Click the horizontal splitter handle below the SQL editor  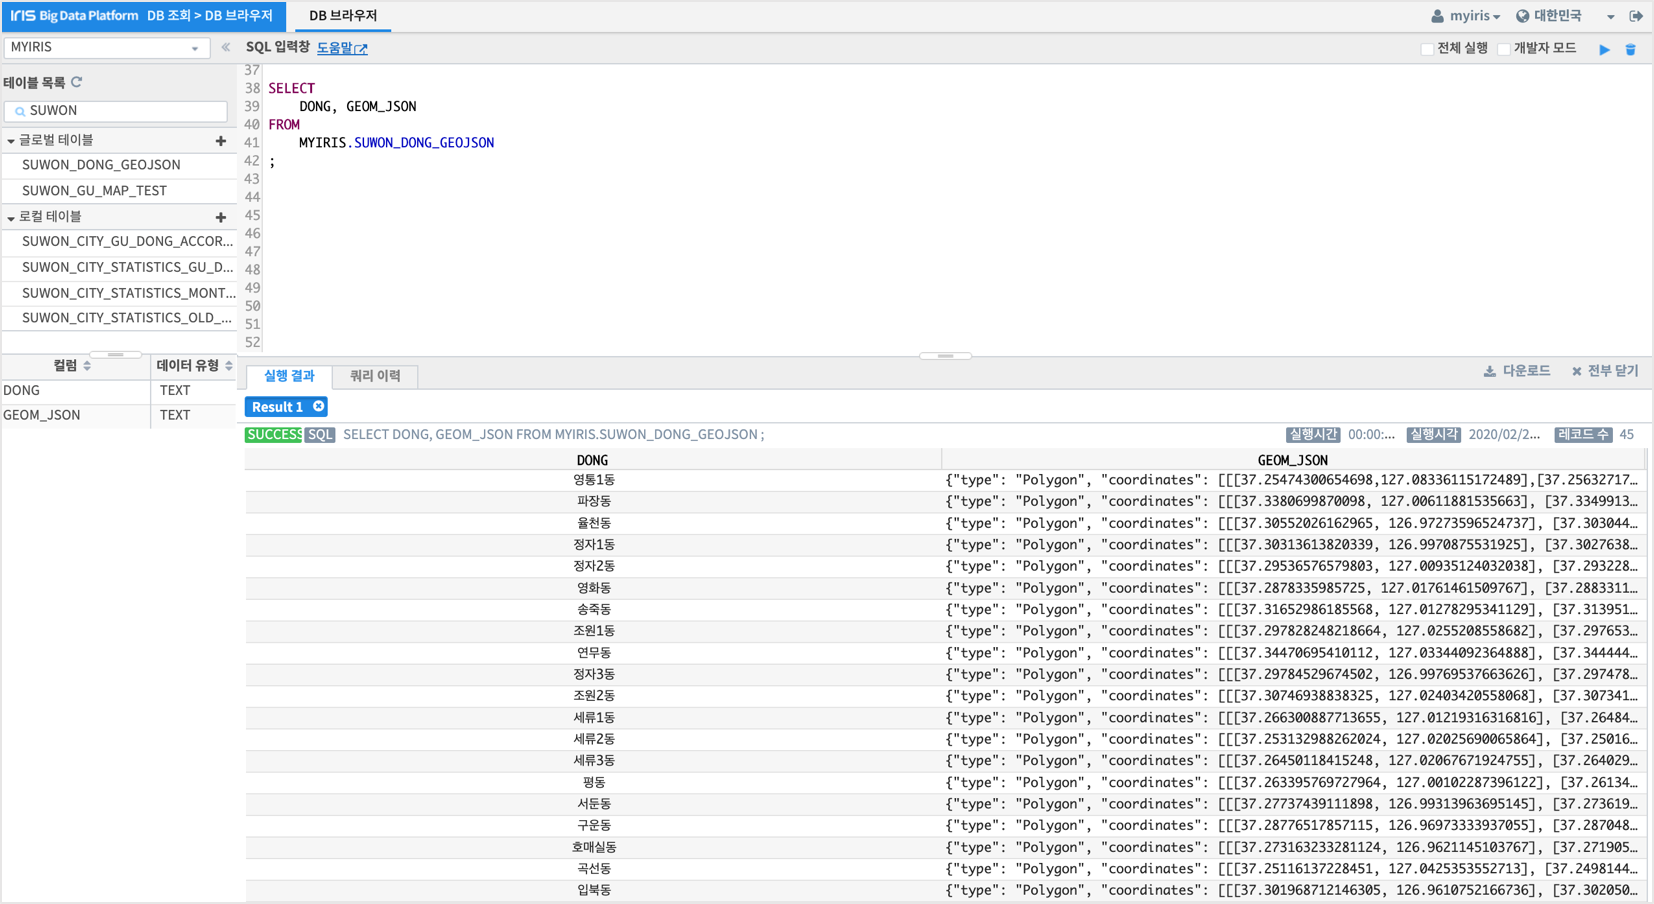(x=945, y=356)
